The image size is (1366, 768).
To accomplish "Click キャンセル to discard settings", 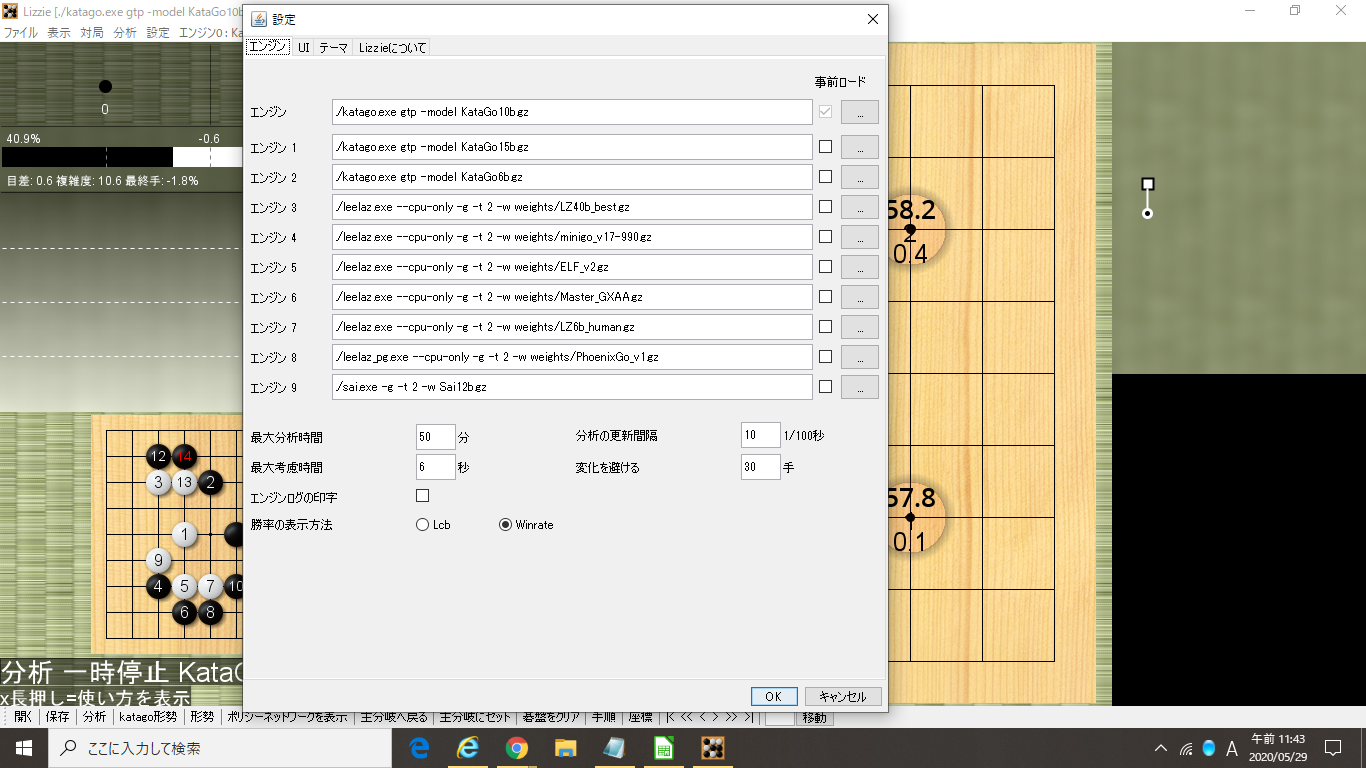I will [x=843, y=697].
